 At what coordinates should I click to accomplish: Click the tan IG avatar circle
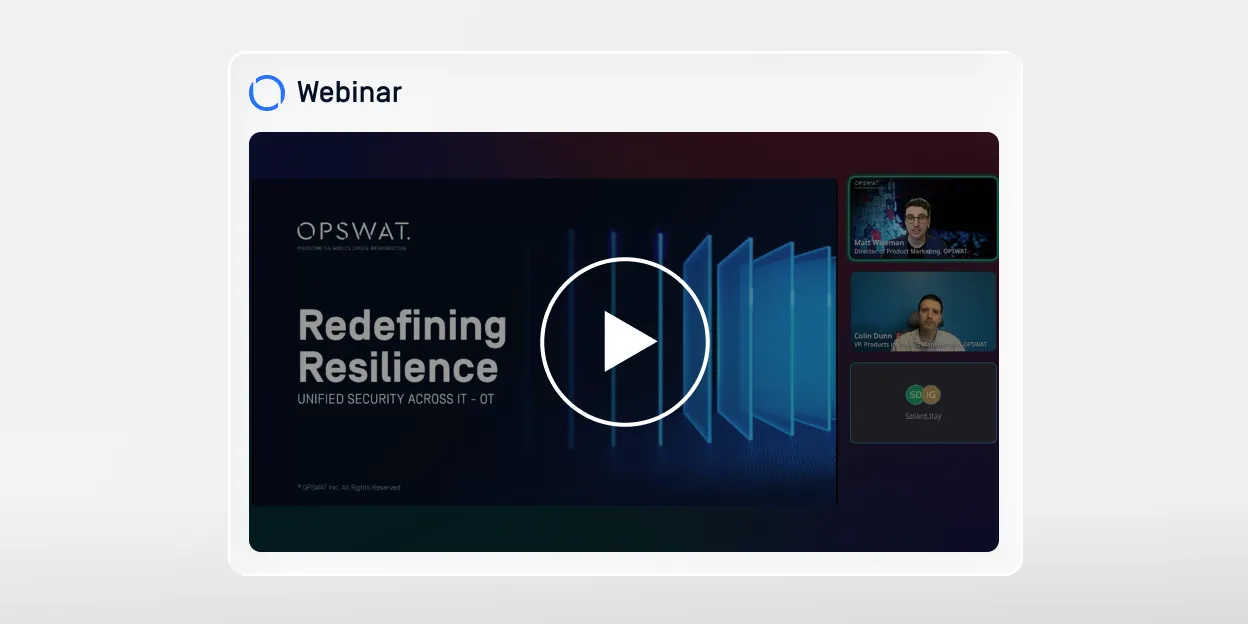(x=931, y=394)
